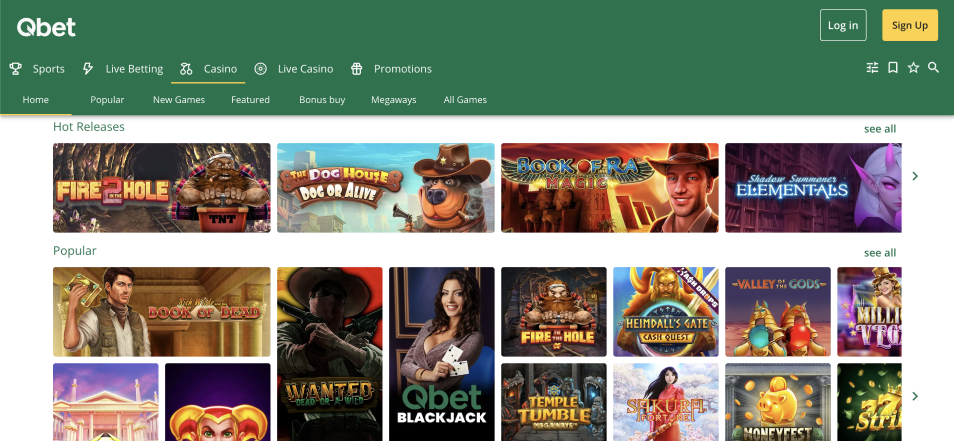
Task: Select the Home tab
Action: click(x=35, y=100)
